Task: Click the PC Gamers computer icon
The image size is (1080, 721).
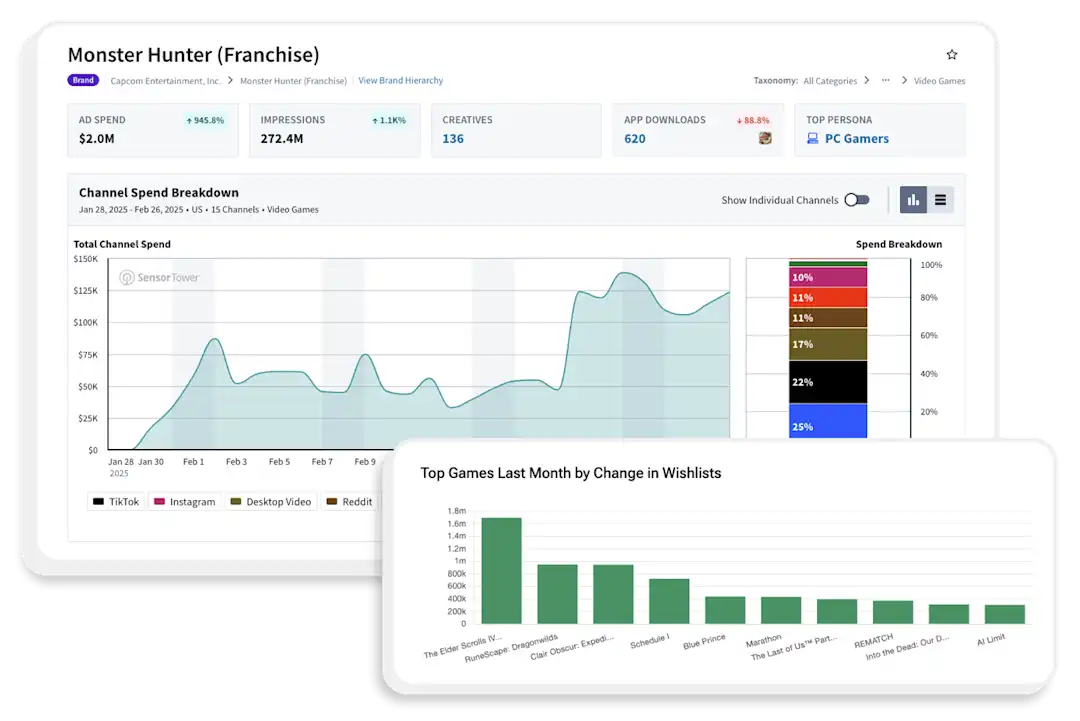Action: pyautogui.click(x=813, y=138)
